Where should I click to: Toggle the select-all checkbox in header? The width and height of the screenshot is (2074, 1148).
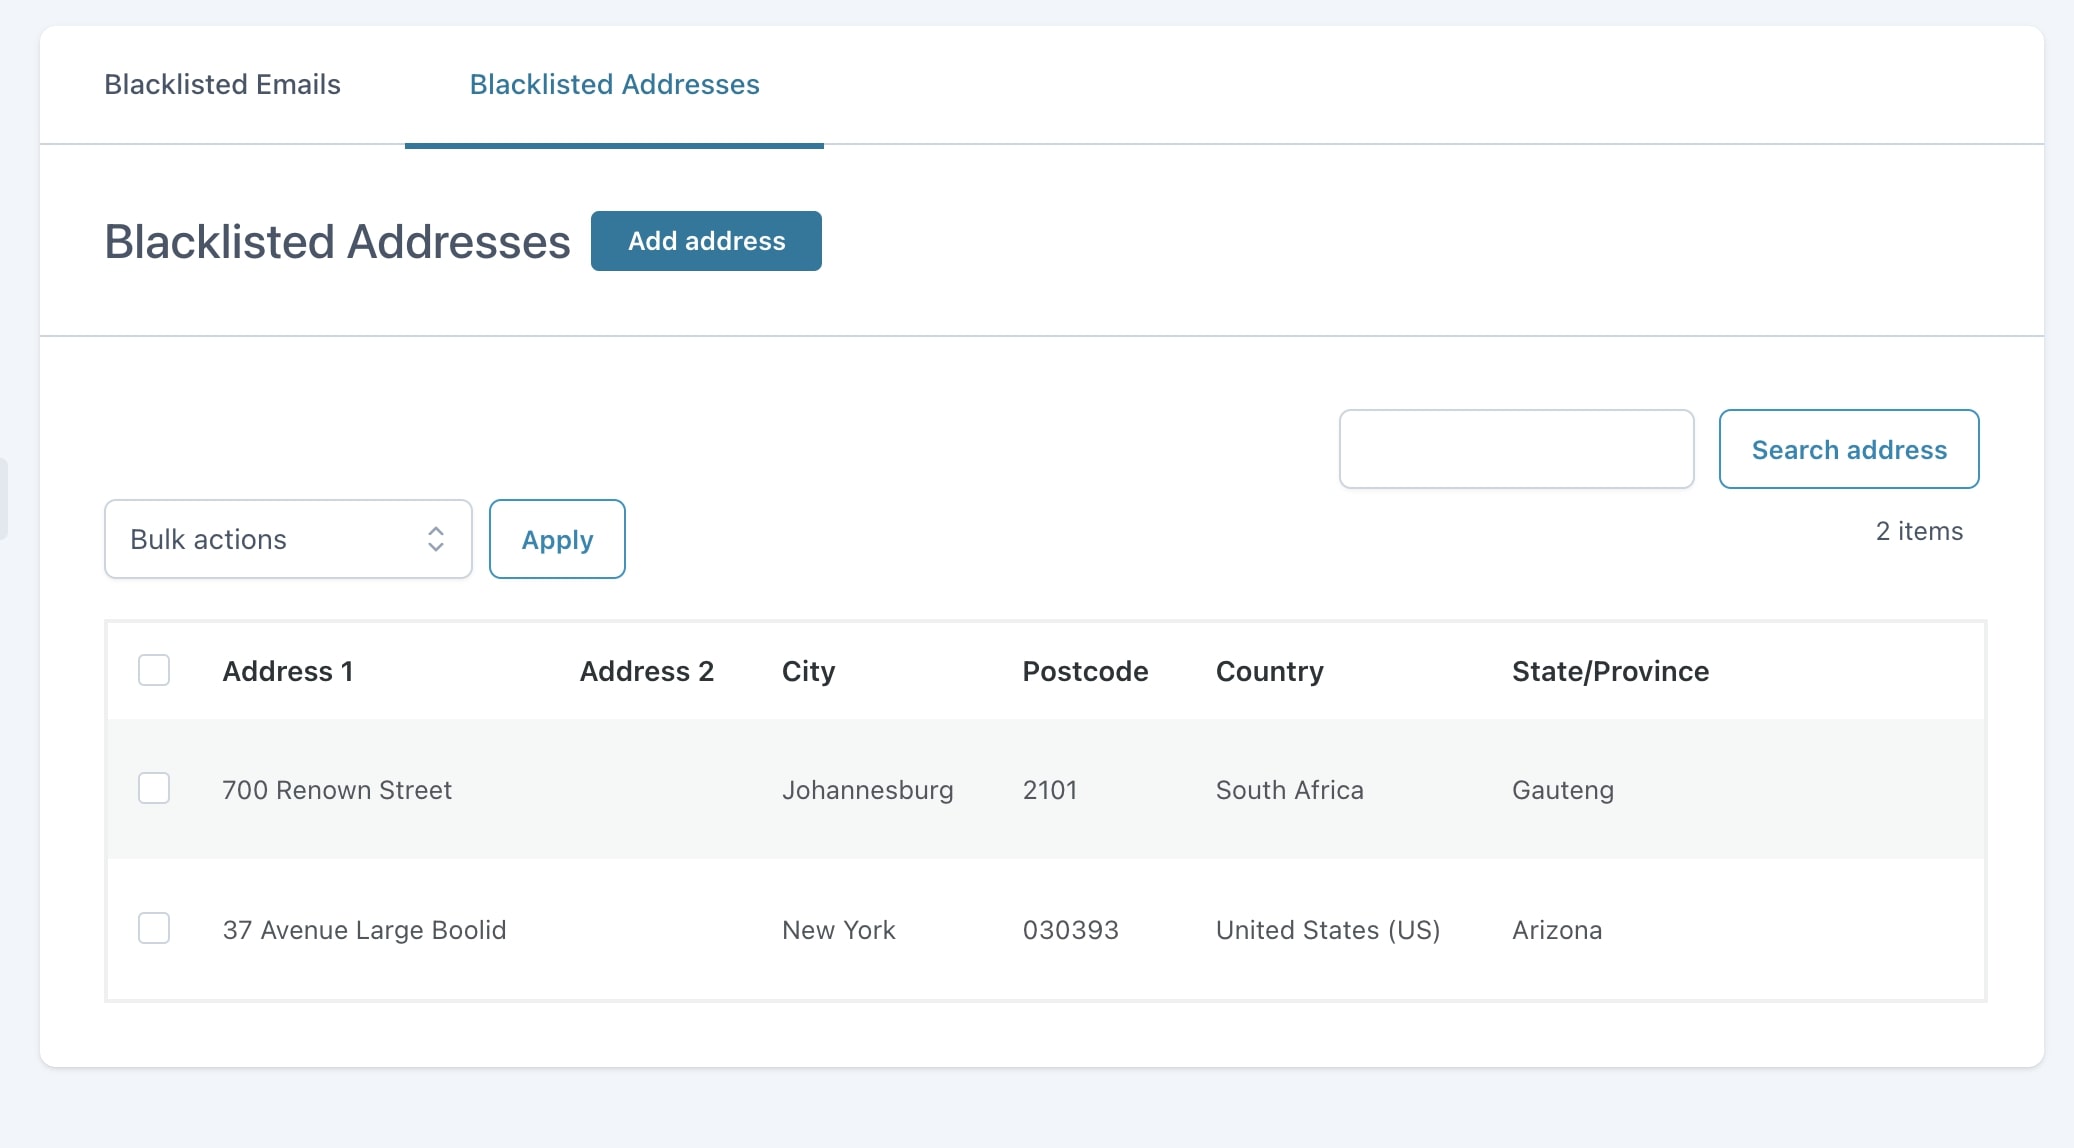tap(154, 670)
